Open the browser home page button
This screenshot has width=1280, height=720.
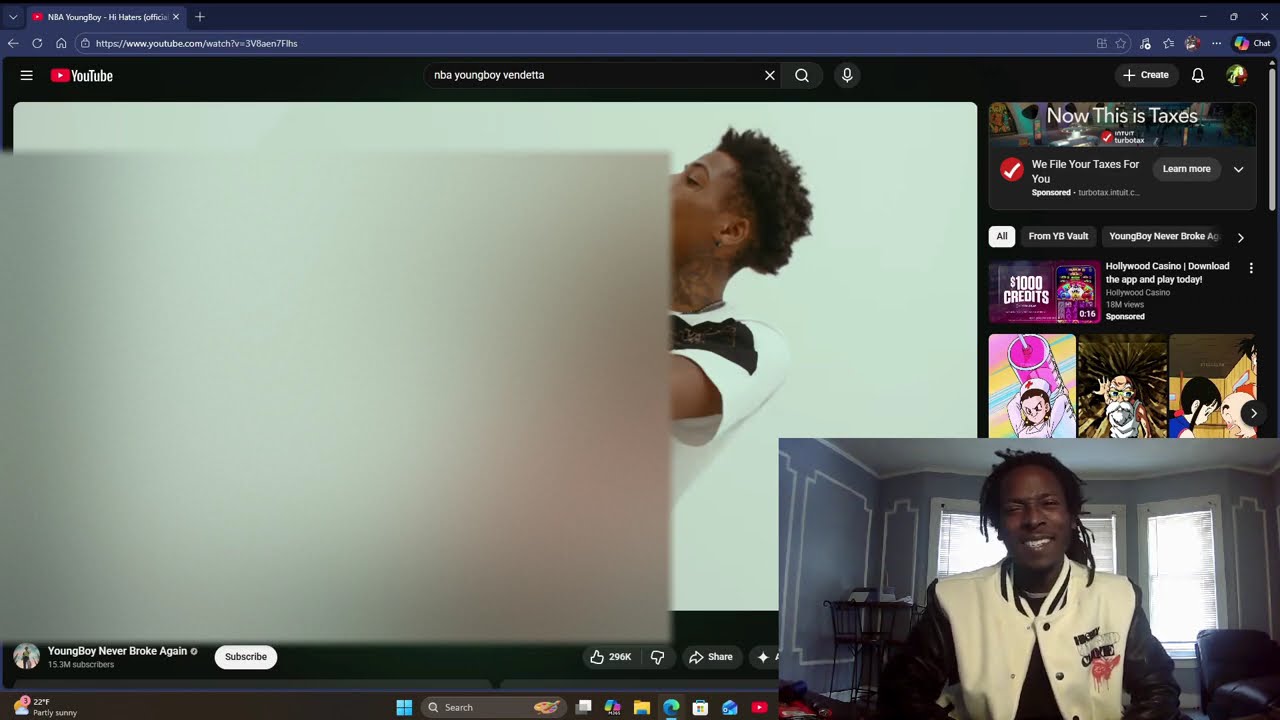coord(61,43)
